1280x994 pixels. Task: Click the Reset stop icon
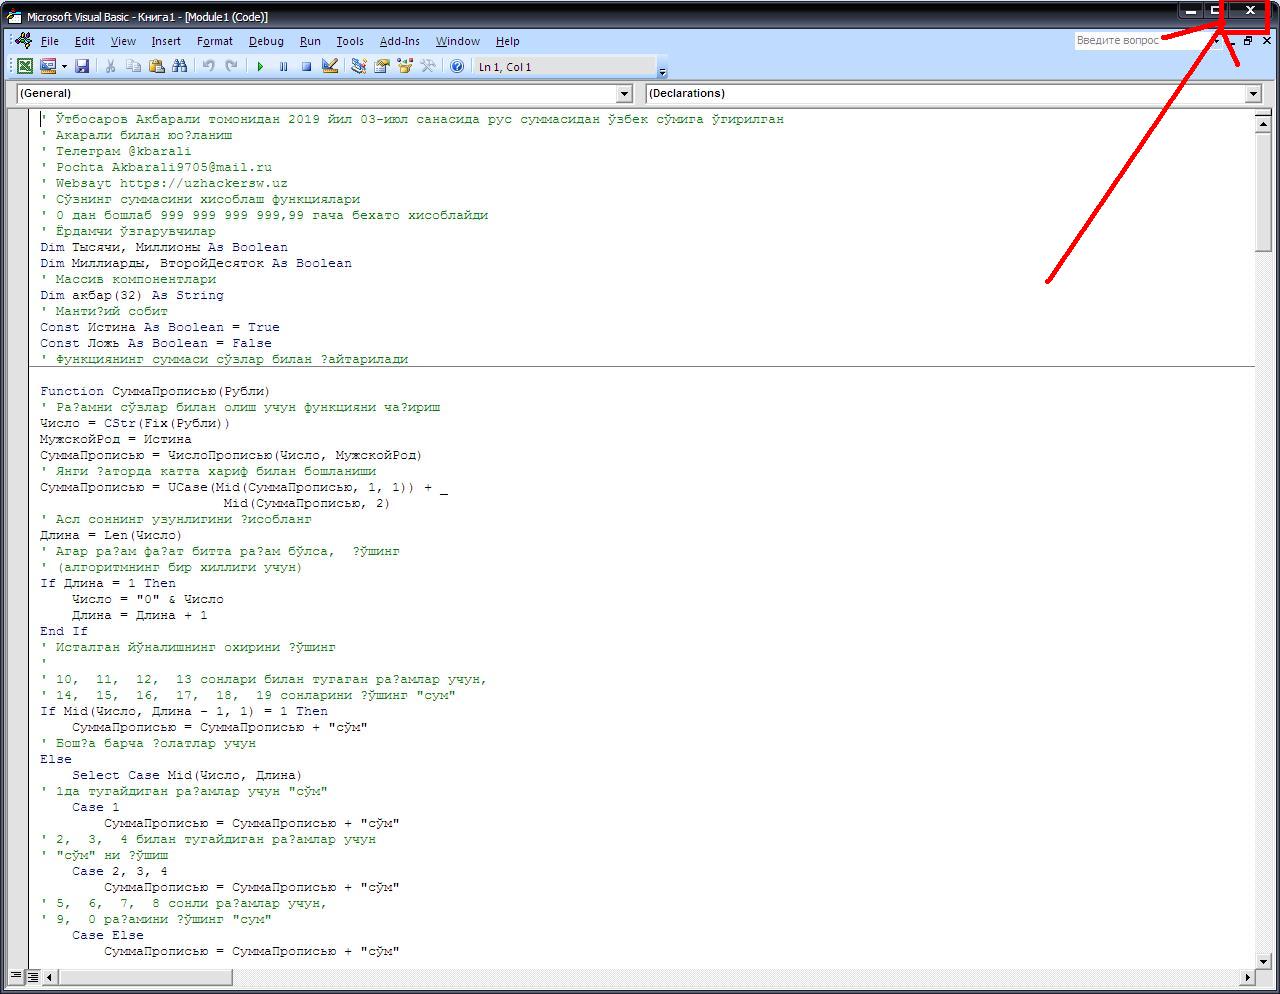tap(307, 67)
